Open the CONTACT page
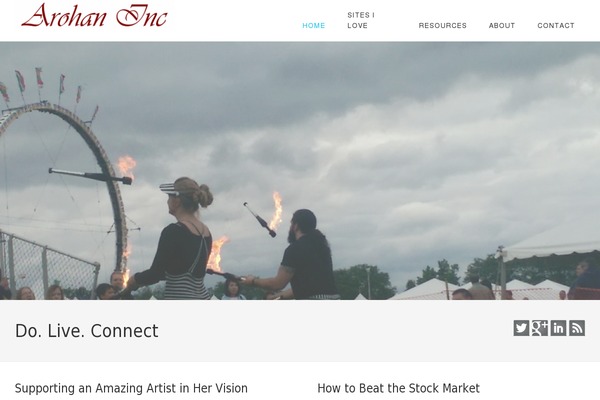The image size is (600, 400). [556, 26]
